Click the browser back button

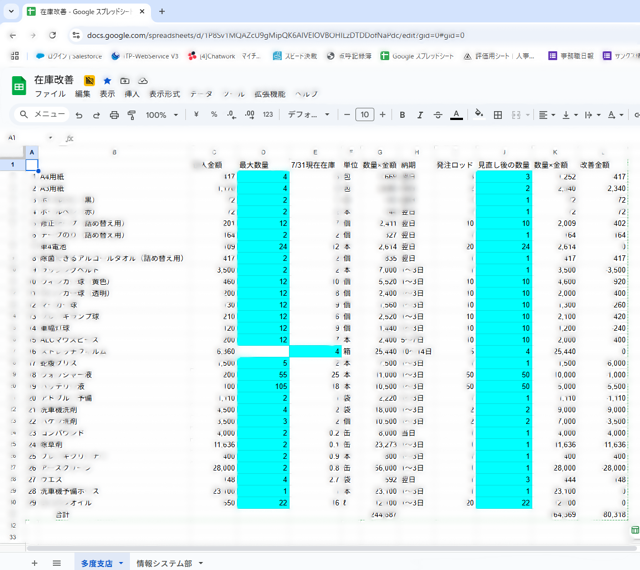point(13,36)
